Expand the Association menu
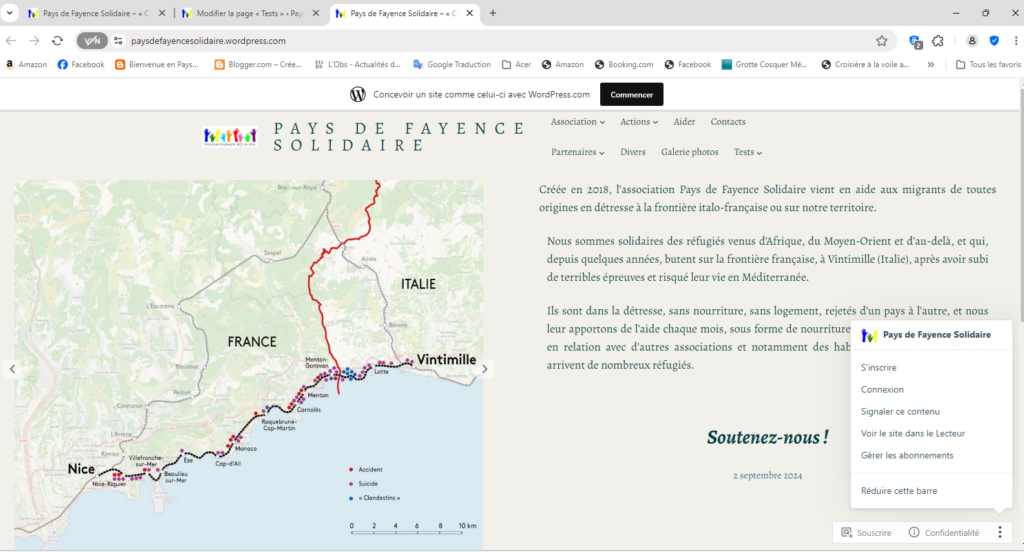The height and width of the screenshot is (552, 1024). pos(578,122)
